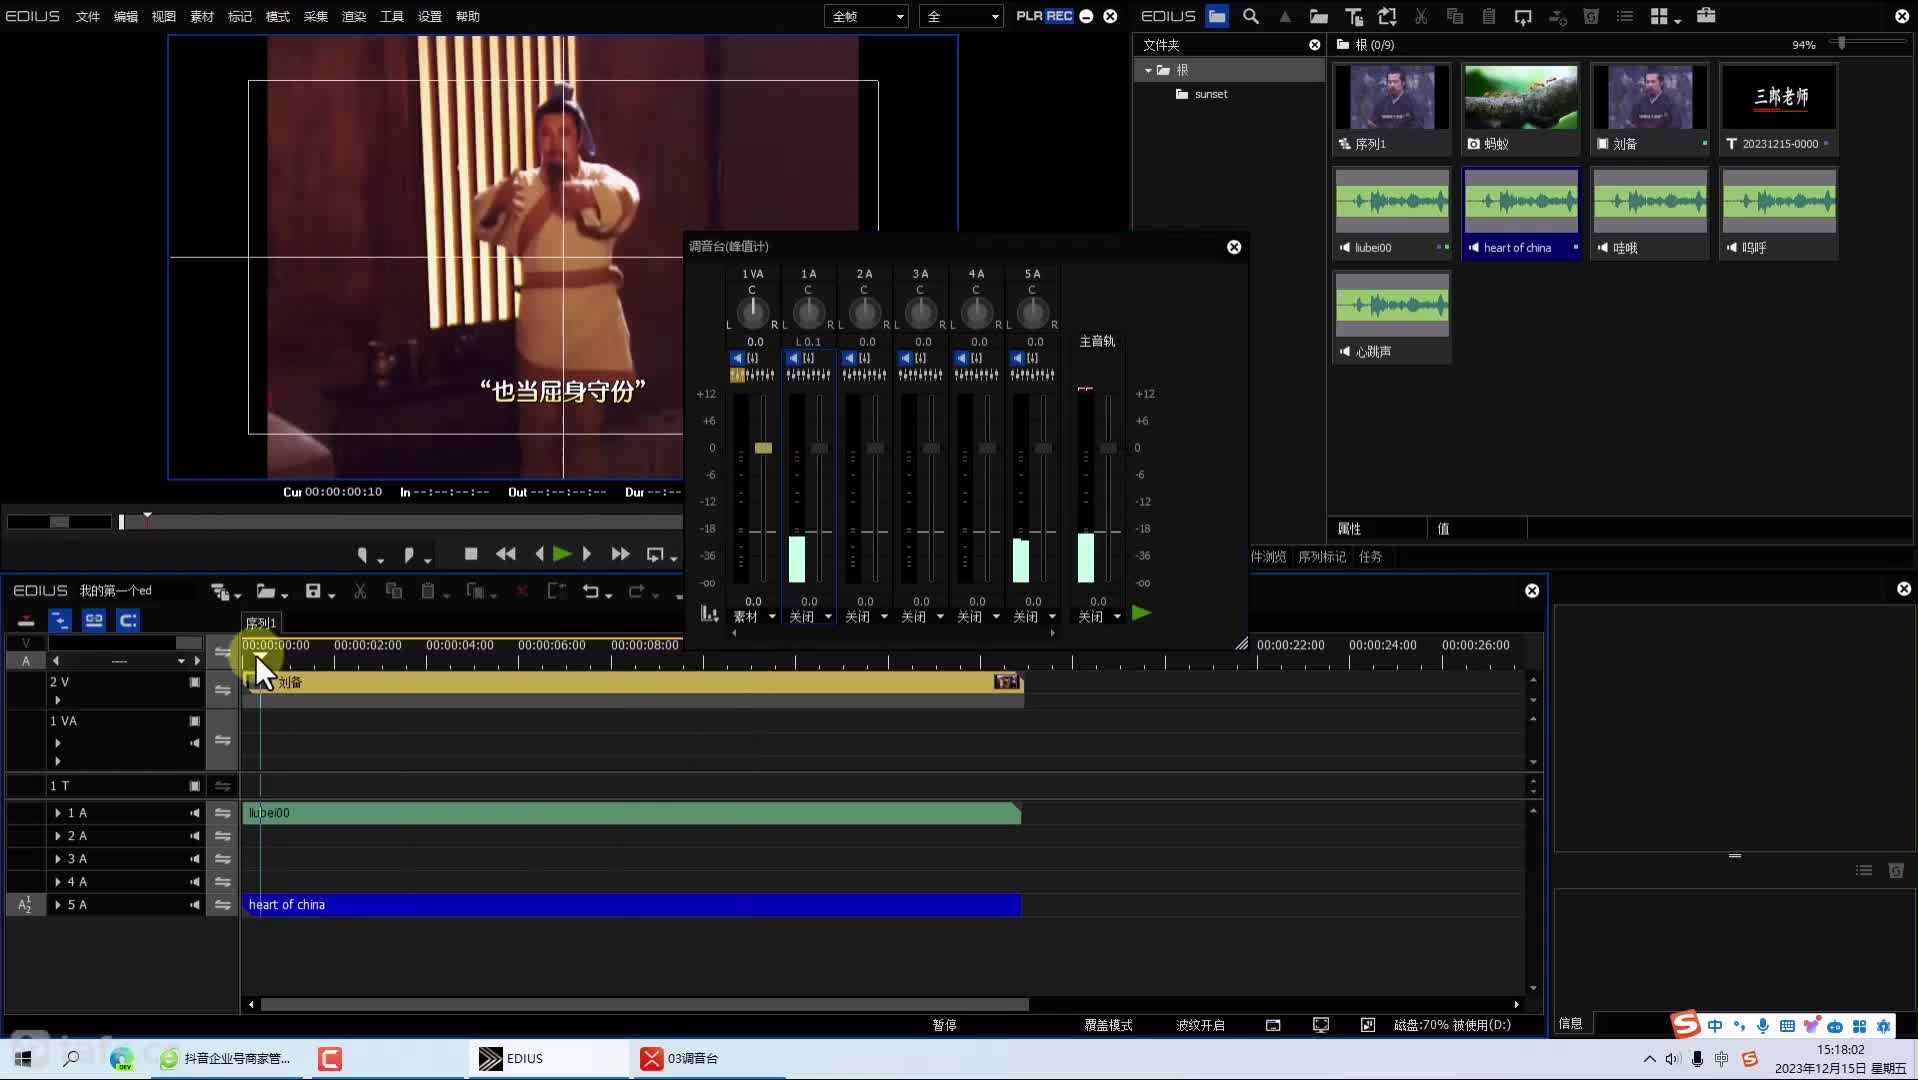
Task: Create a title clip in the bin
Action: point(1354,16)
